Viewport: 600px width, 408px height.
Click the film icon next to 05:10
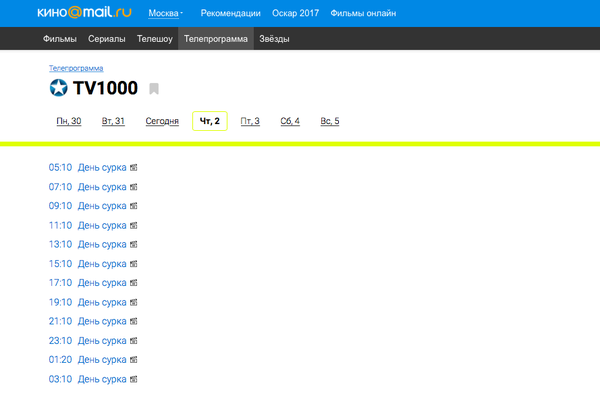(x=134, y=168)
